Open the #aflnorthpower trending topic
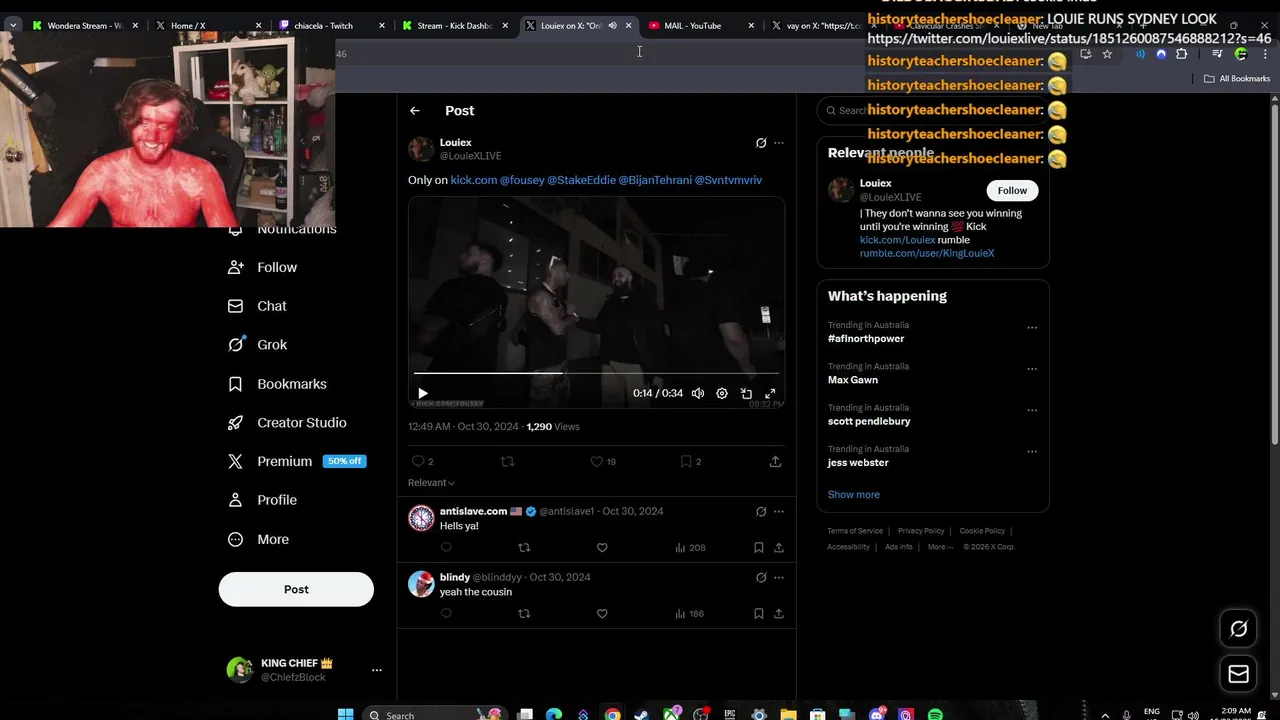The height and width of the screenshot is (720, 1280). pos(866,339)
